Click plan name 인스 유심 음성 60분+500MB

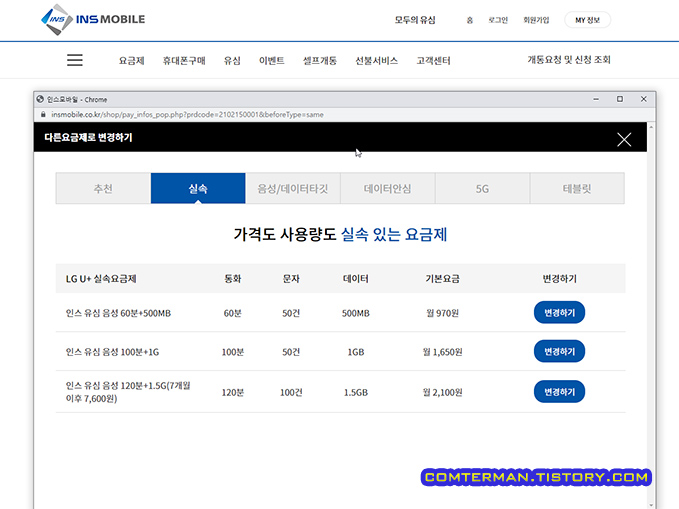click(118, 313)
